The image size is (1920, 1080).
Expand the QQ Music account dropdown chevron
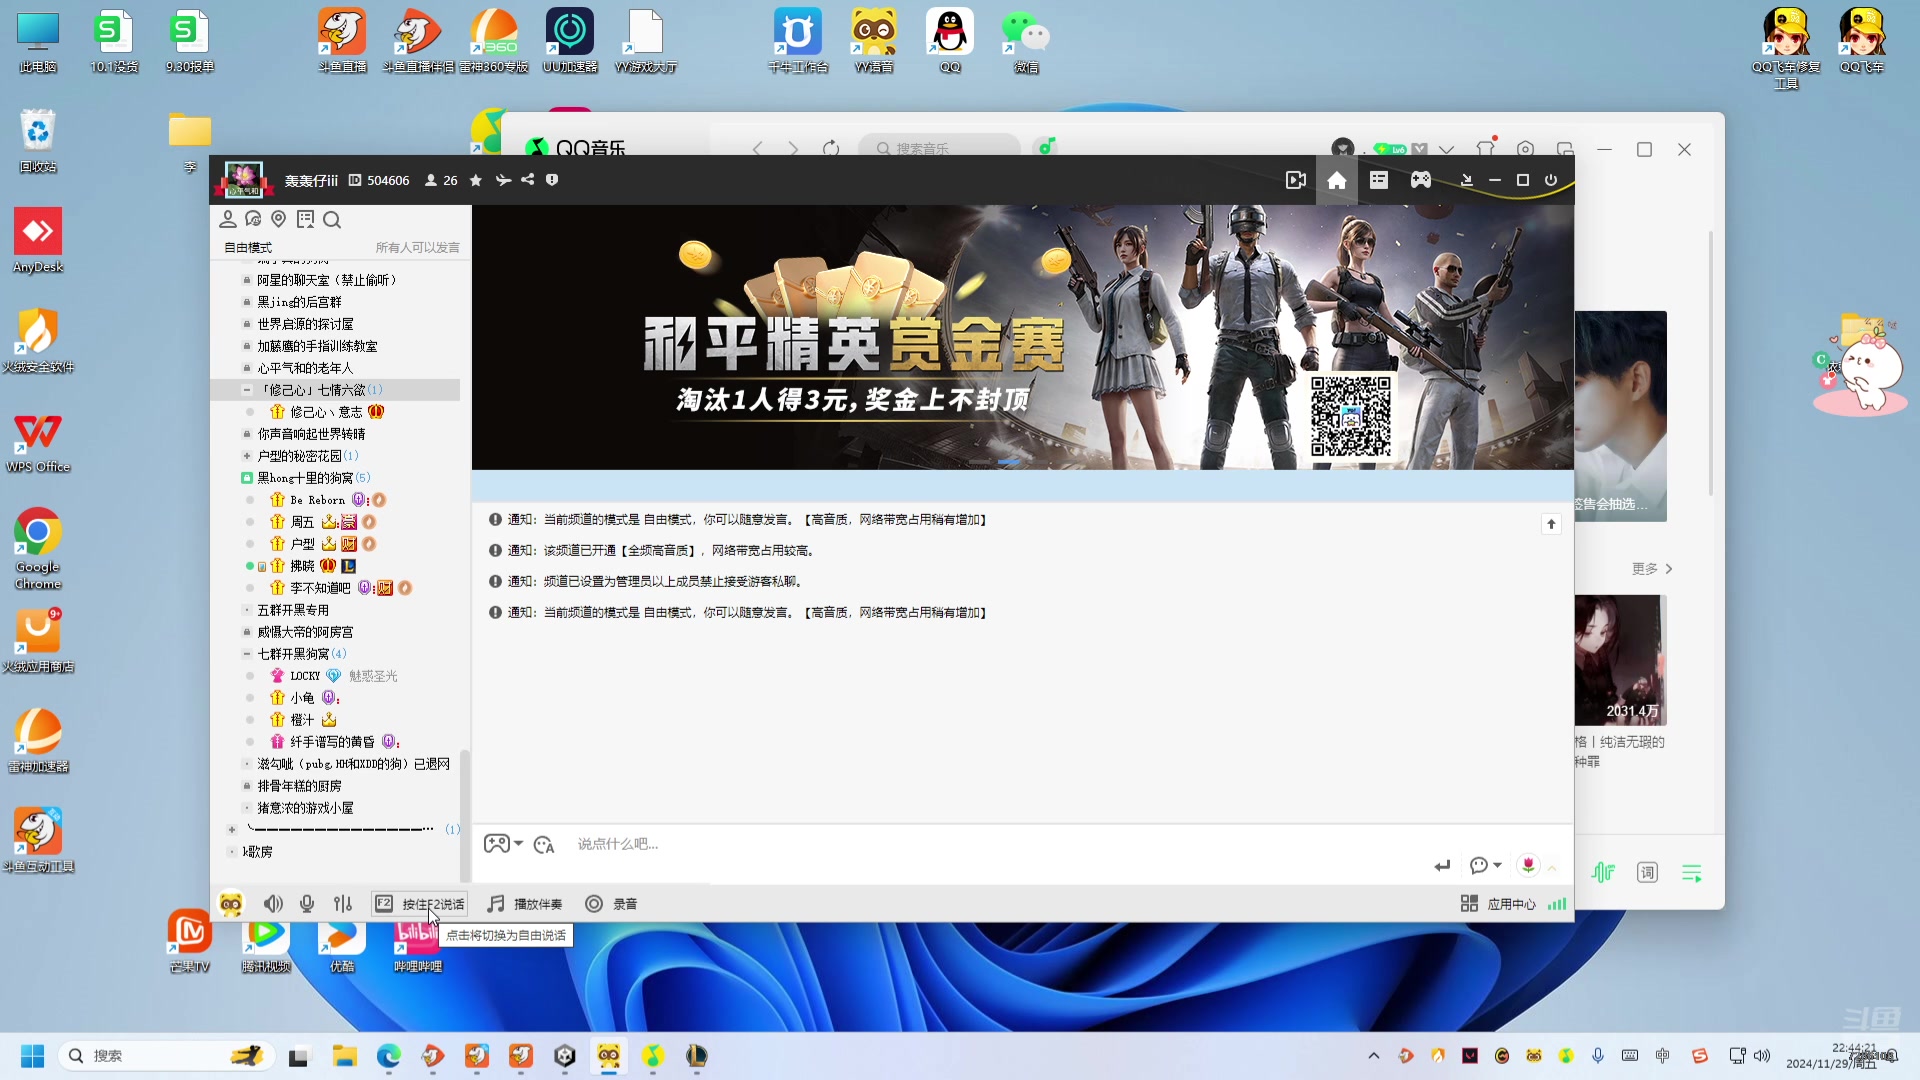pos(1446,149)
